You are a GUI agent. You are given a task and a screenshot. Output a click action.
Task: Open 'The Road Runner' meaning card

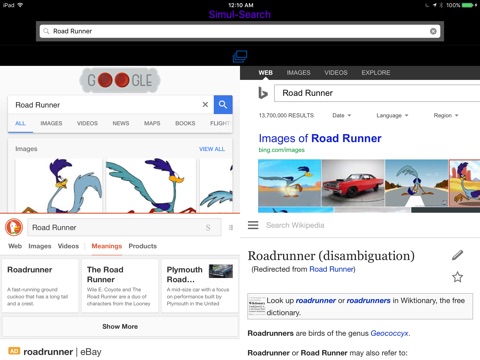click(120, 286)
